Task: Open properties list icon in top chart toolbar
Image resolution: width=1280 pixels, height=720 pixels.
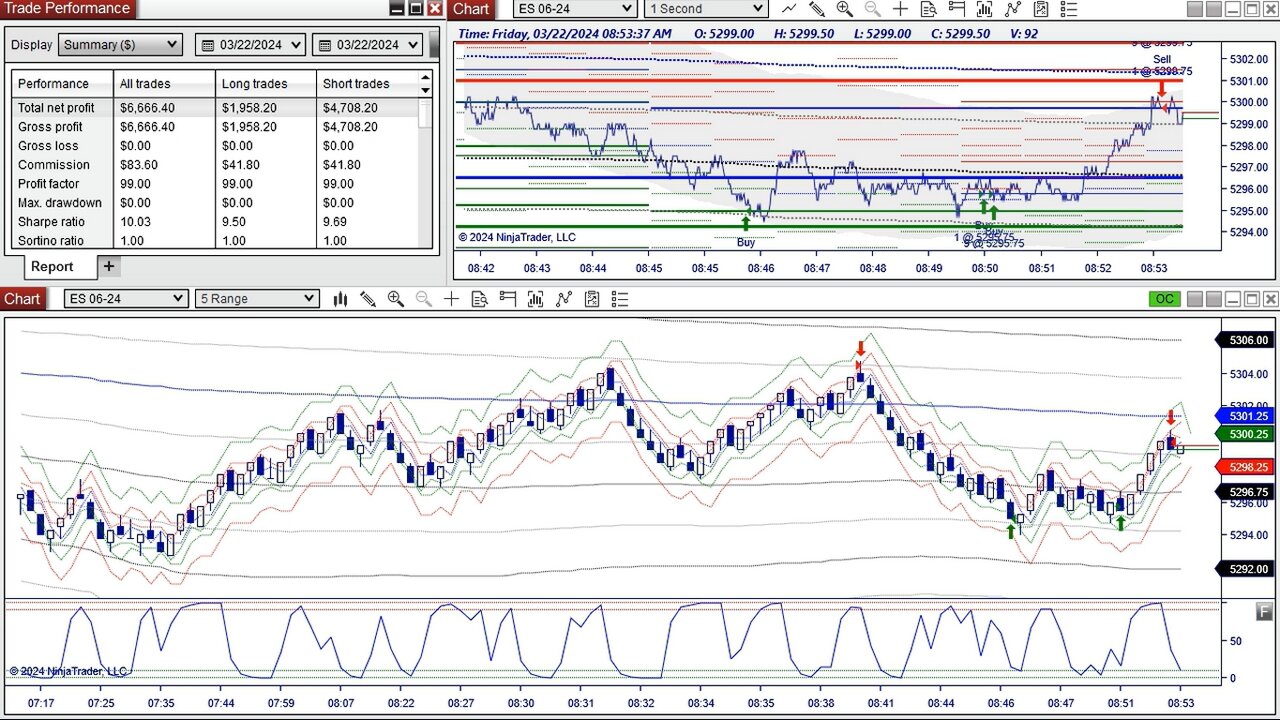Action: click(1070, 9)
